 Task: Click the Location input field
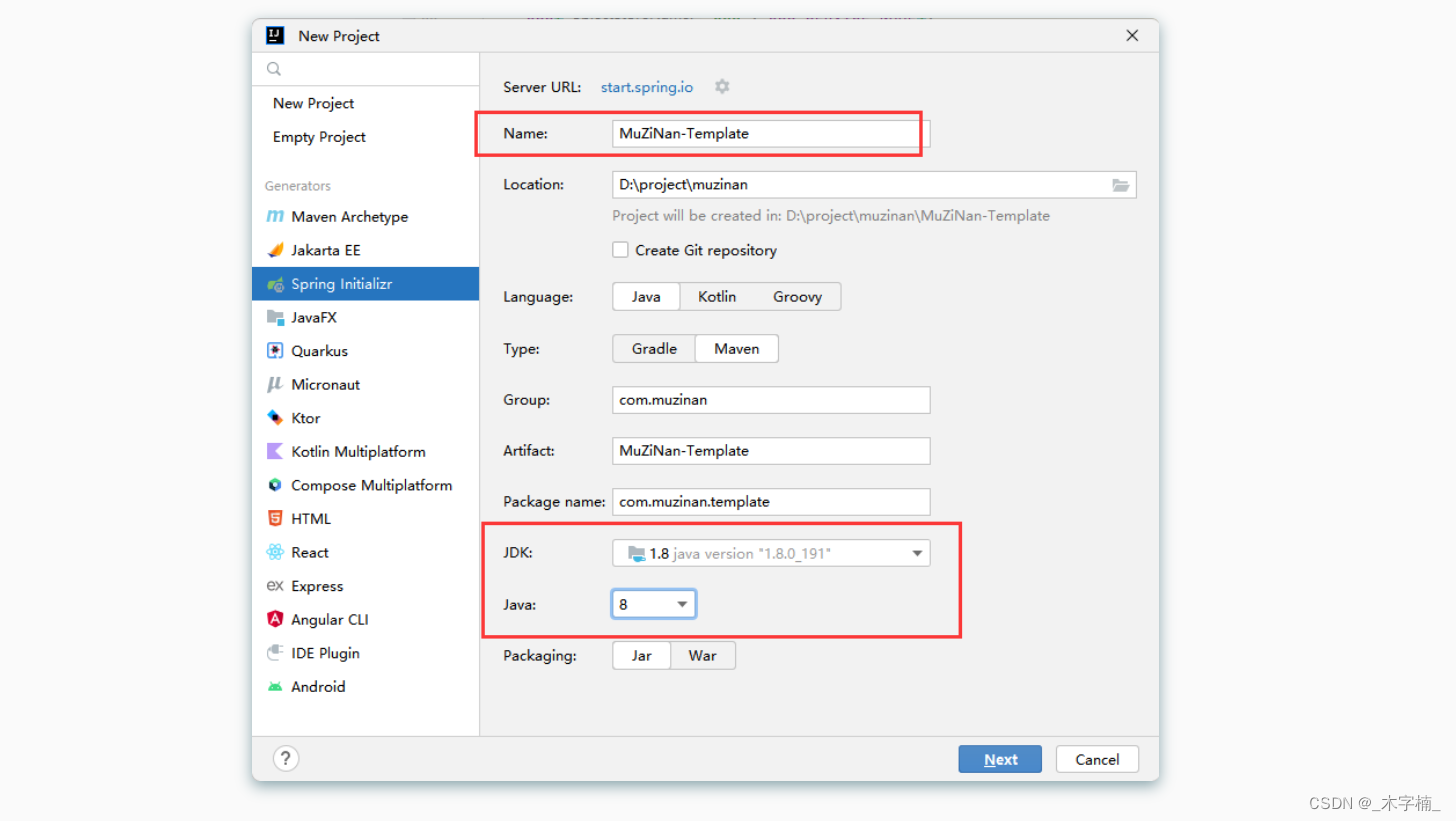pos(874,185)
